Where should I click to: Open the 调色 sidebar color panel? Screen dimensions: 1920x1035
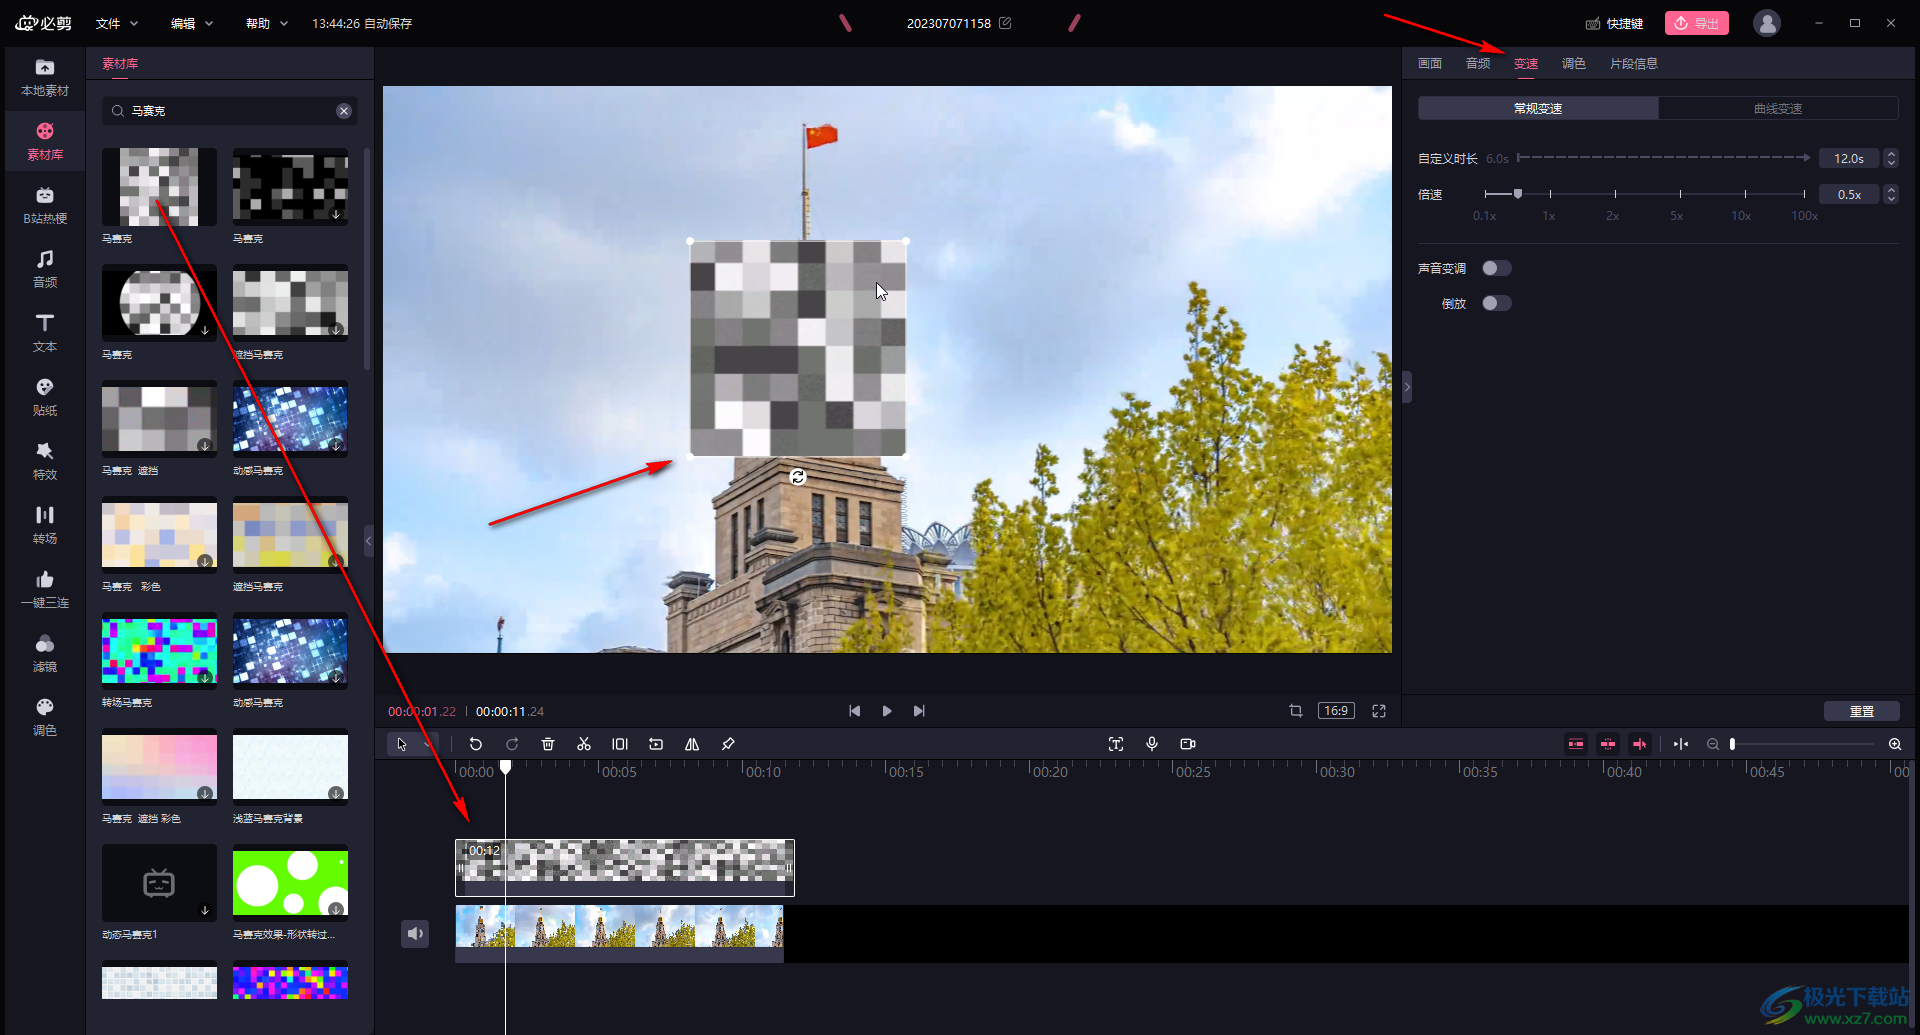(x=45, y=718)
